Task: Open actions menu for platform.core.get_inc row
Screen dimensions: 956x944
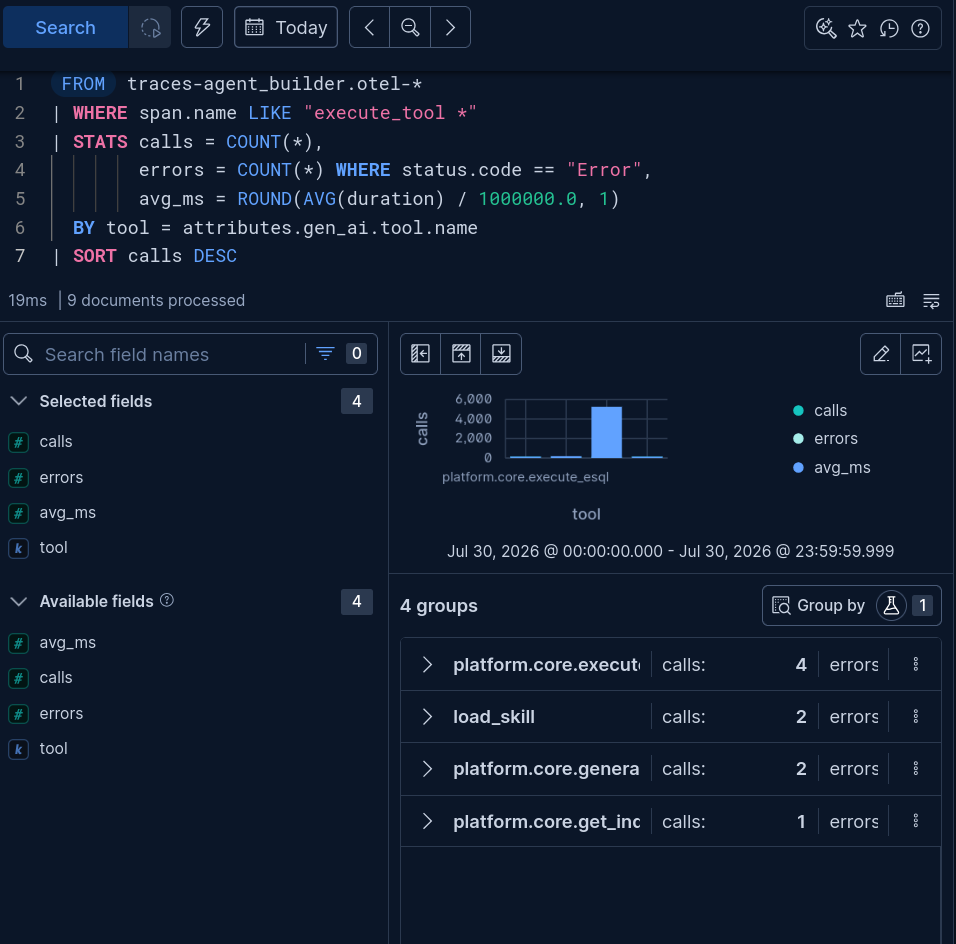Action: (x=915, y=821)
